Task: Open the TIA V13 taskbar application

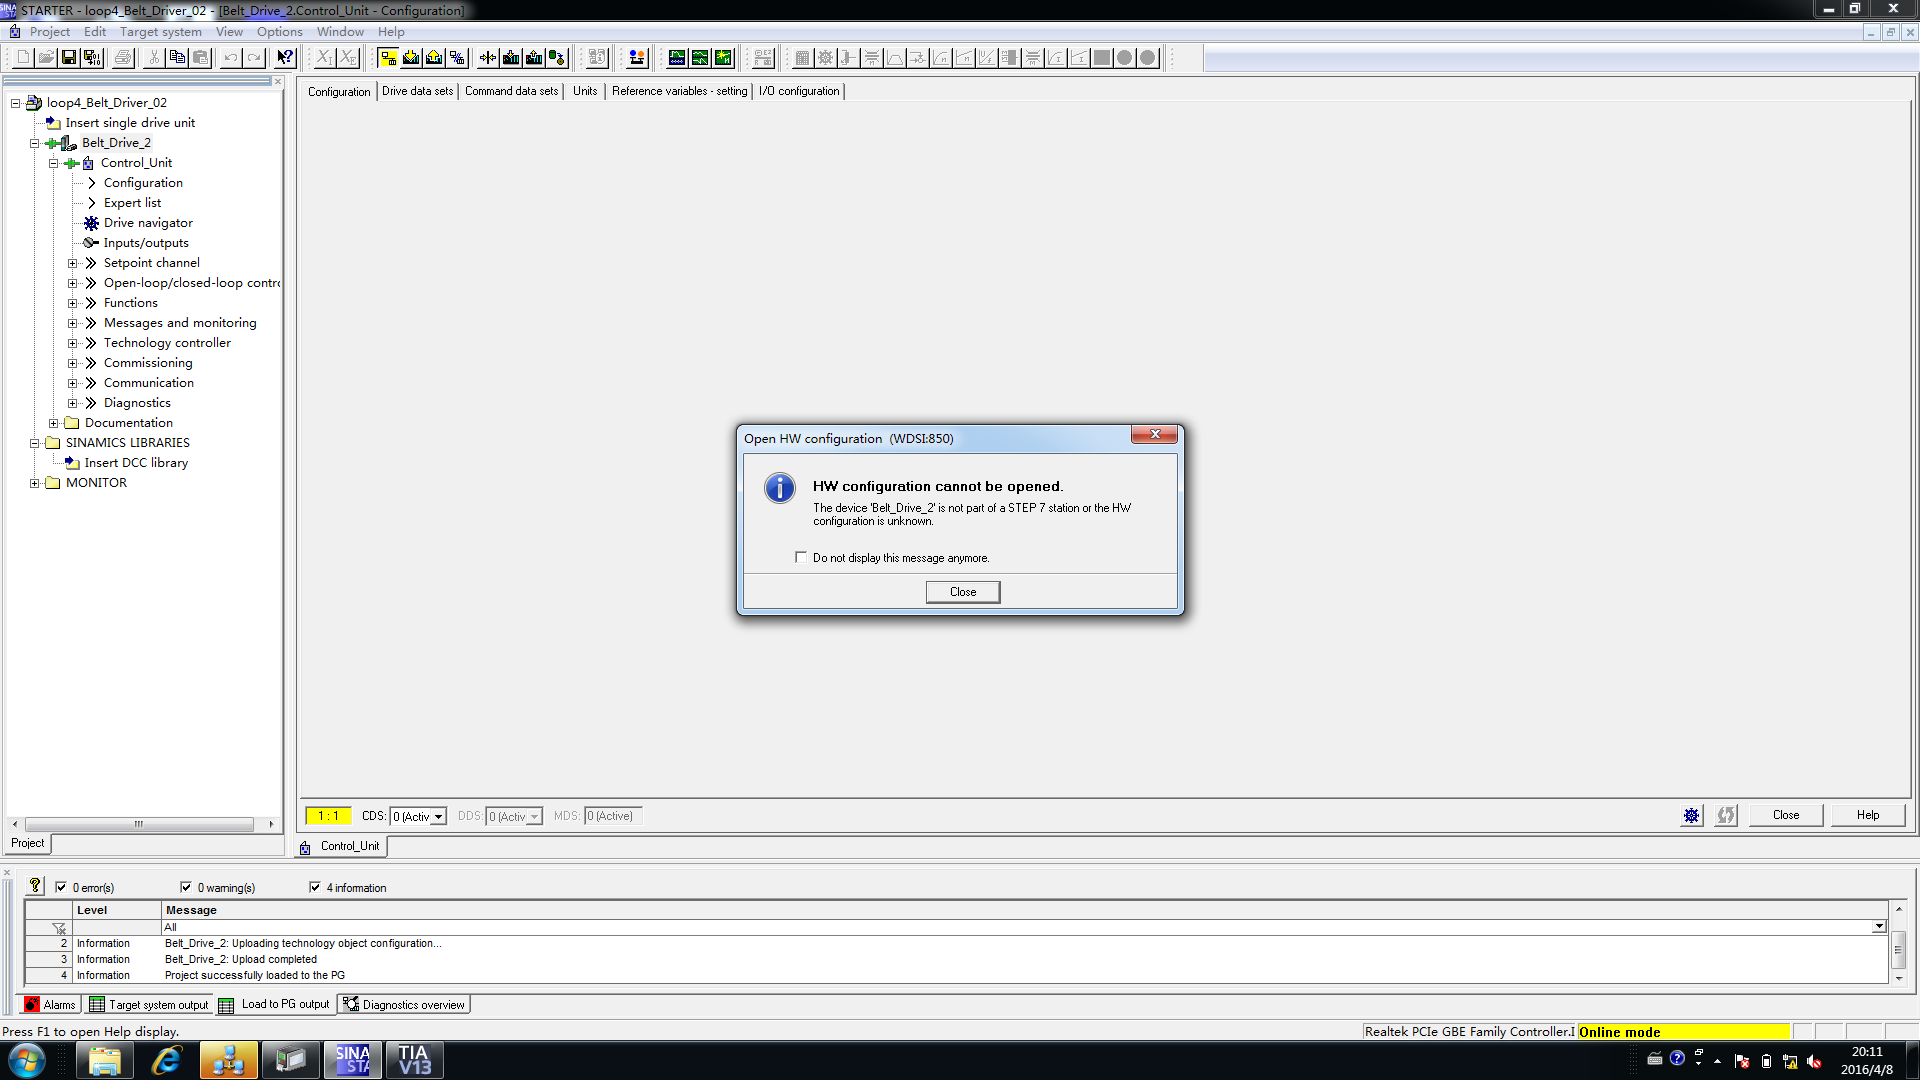Action: (x=414, y=1060)
